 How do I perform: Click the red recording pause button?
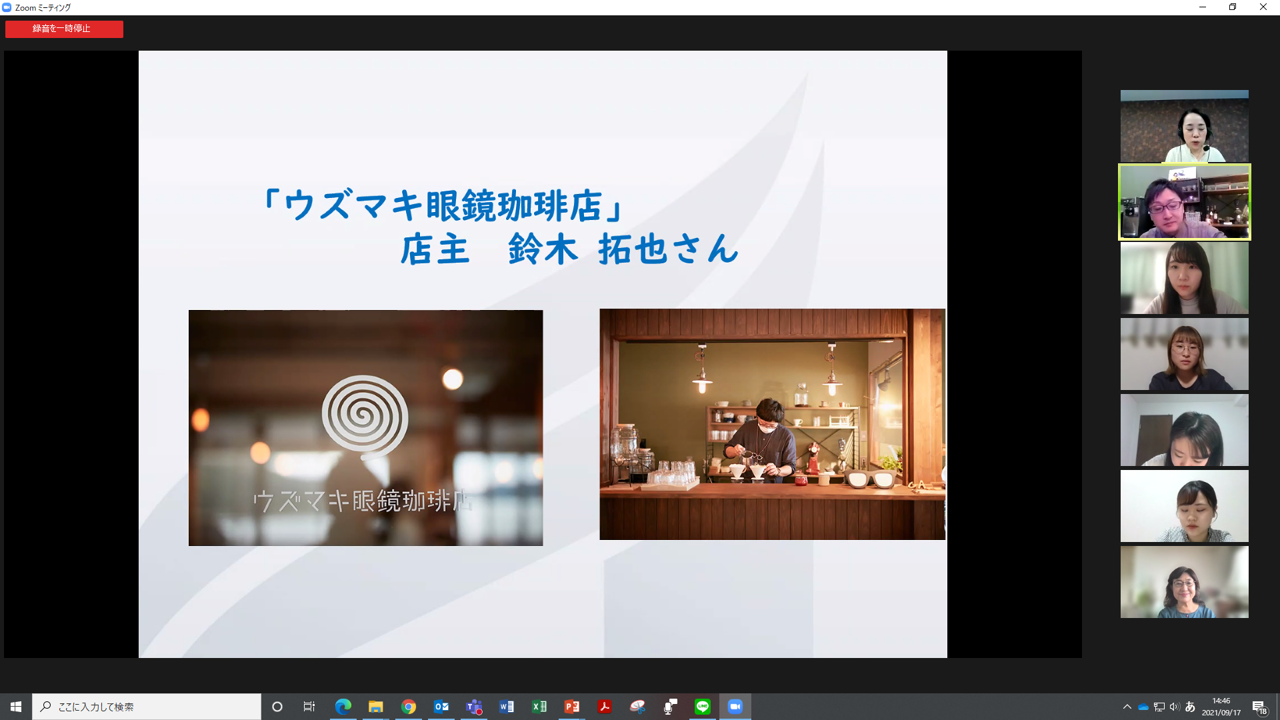point(64,29)
